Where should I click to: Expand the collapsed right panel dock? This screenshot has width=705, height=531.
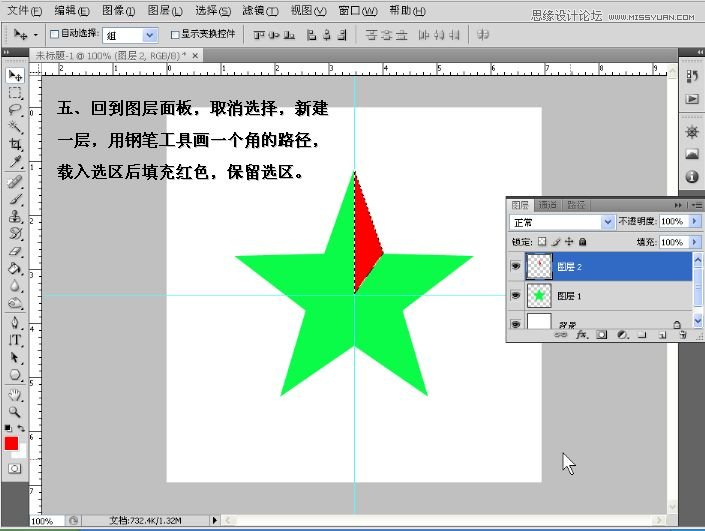(x=700, y=52)
